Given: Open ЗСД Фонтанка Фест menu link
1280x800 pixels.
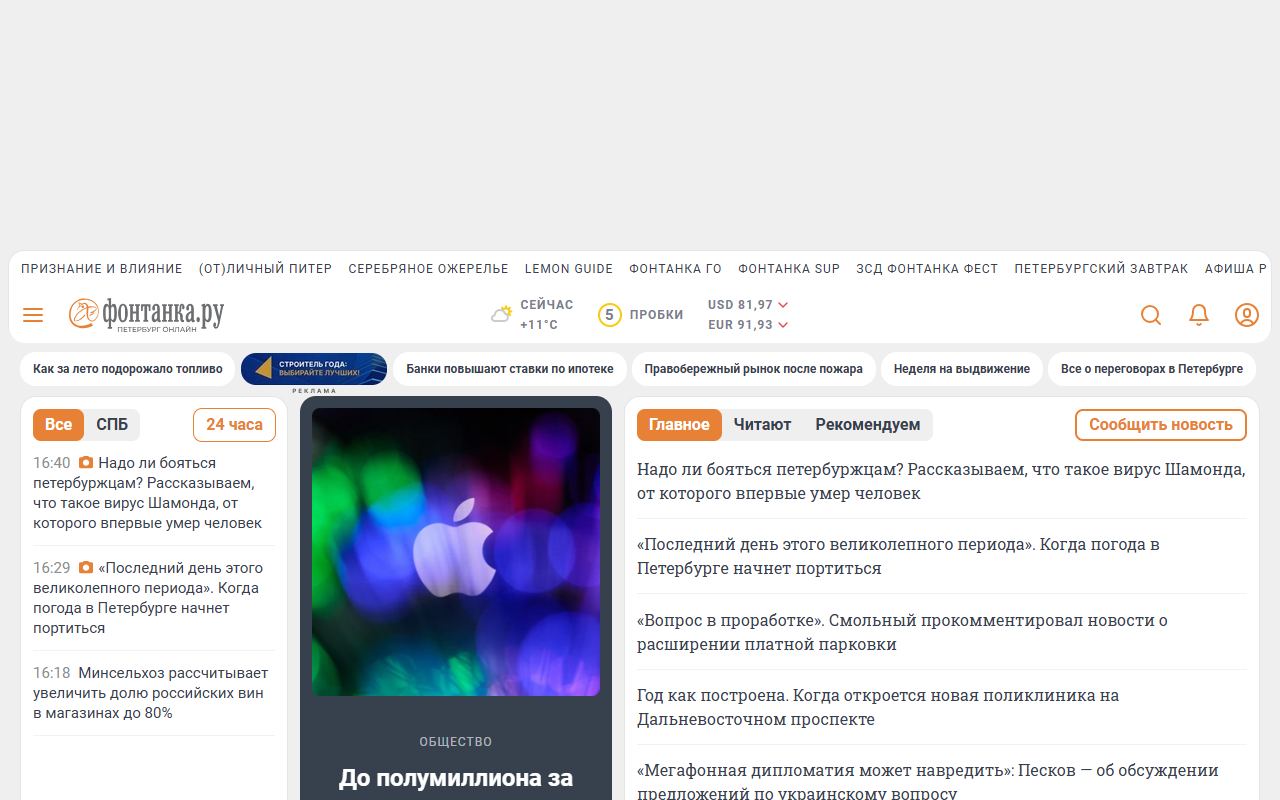Looking at the screenshot, I should point(927,269).
